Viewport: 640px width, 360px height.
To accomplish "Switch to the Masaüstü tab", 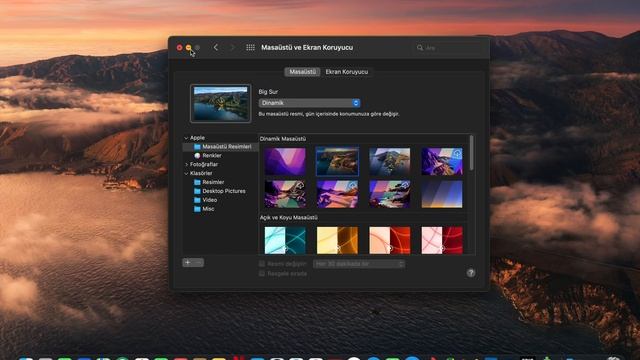I will tap(302, 72).
